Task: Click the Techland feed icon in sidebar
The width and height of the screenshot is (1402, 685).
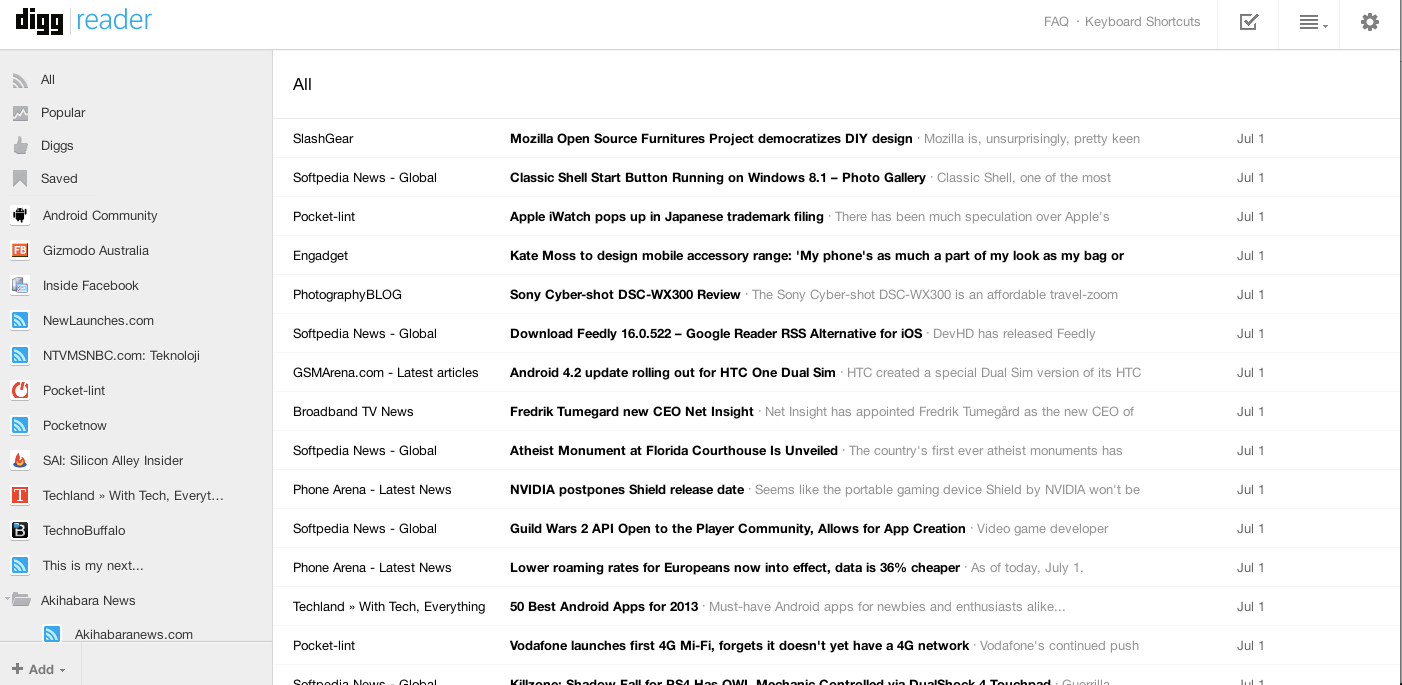Action: click(20, 495)
